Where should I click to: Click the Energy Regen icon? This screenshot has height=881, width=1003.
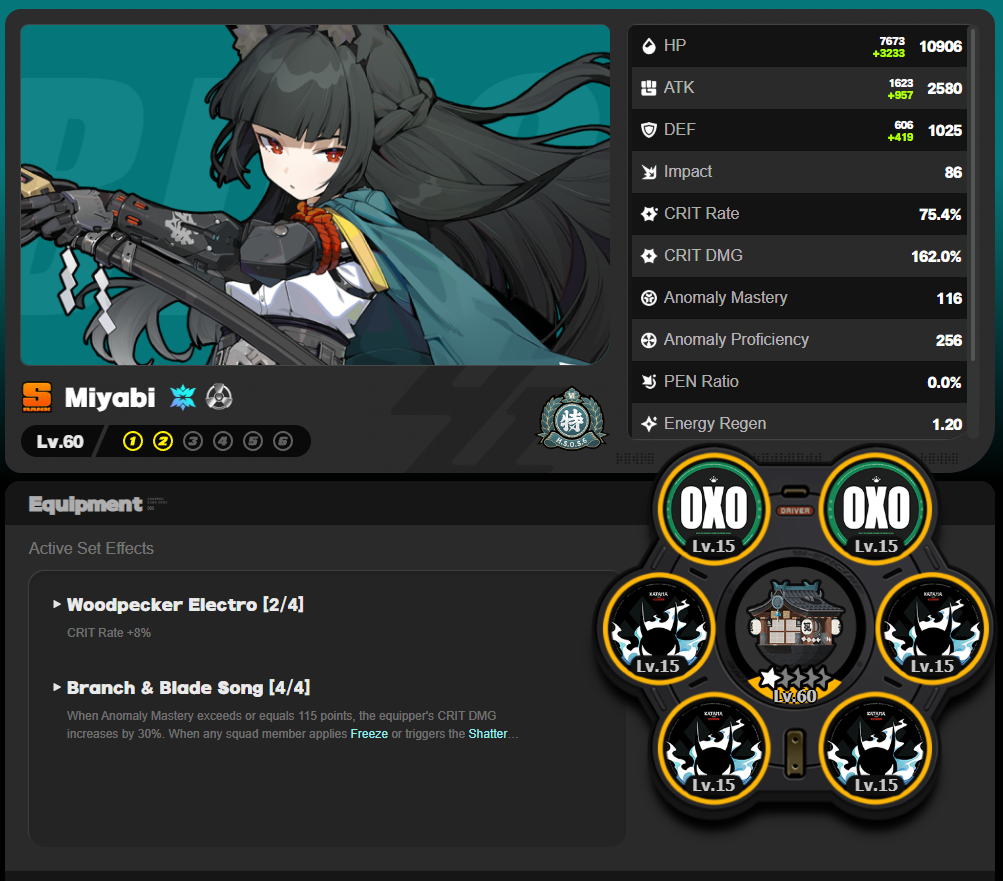click(649, 424)
